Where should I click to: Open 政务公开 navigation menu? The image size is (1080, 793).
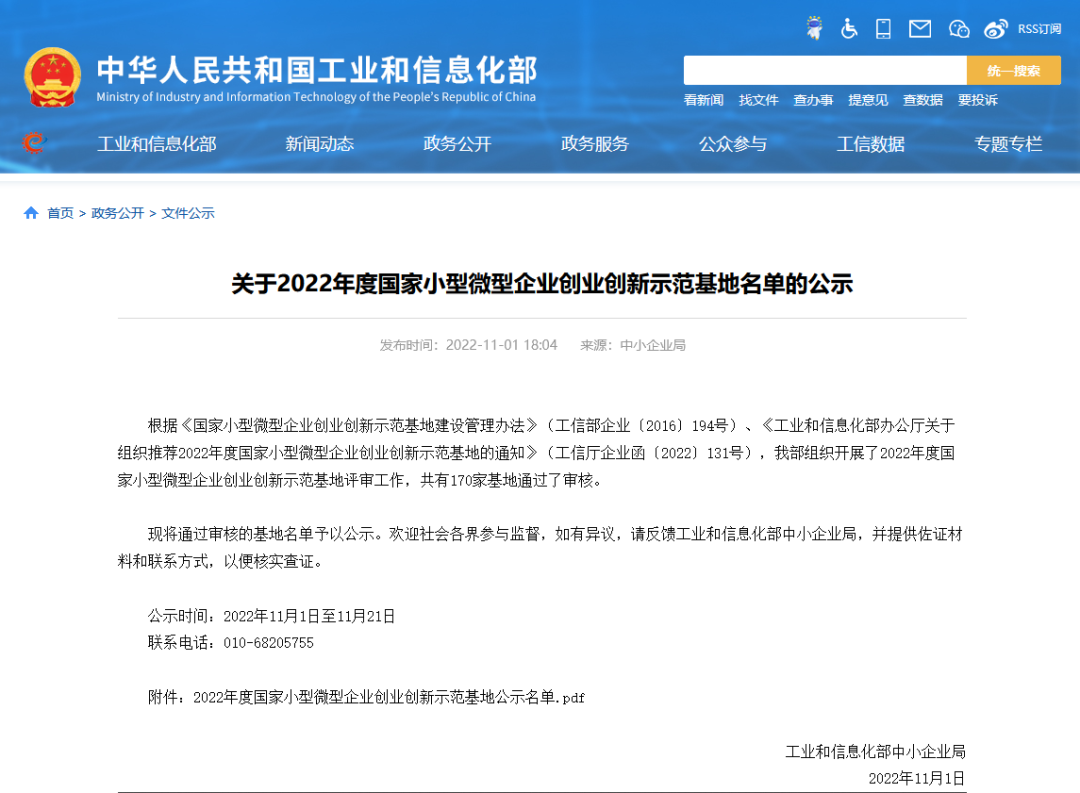tap(457, 143)
